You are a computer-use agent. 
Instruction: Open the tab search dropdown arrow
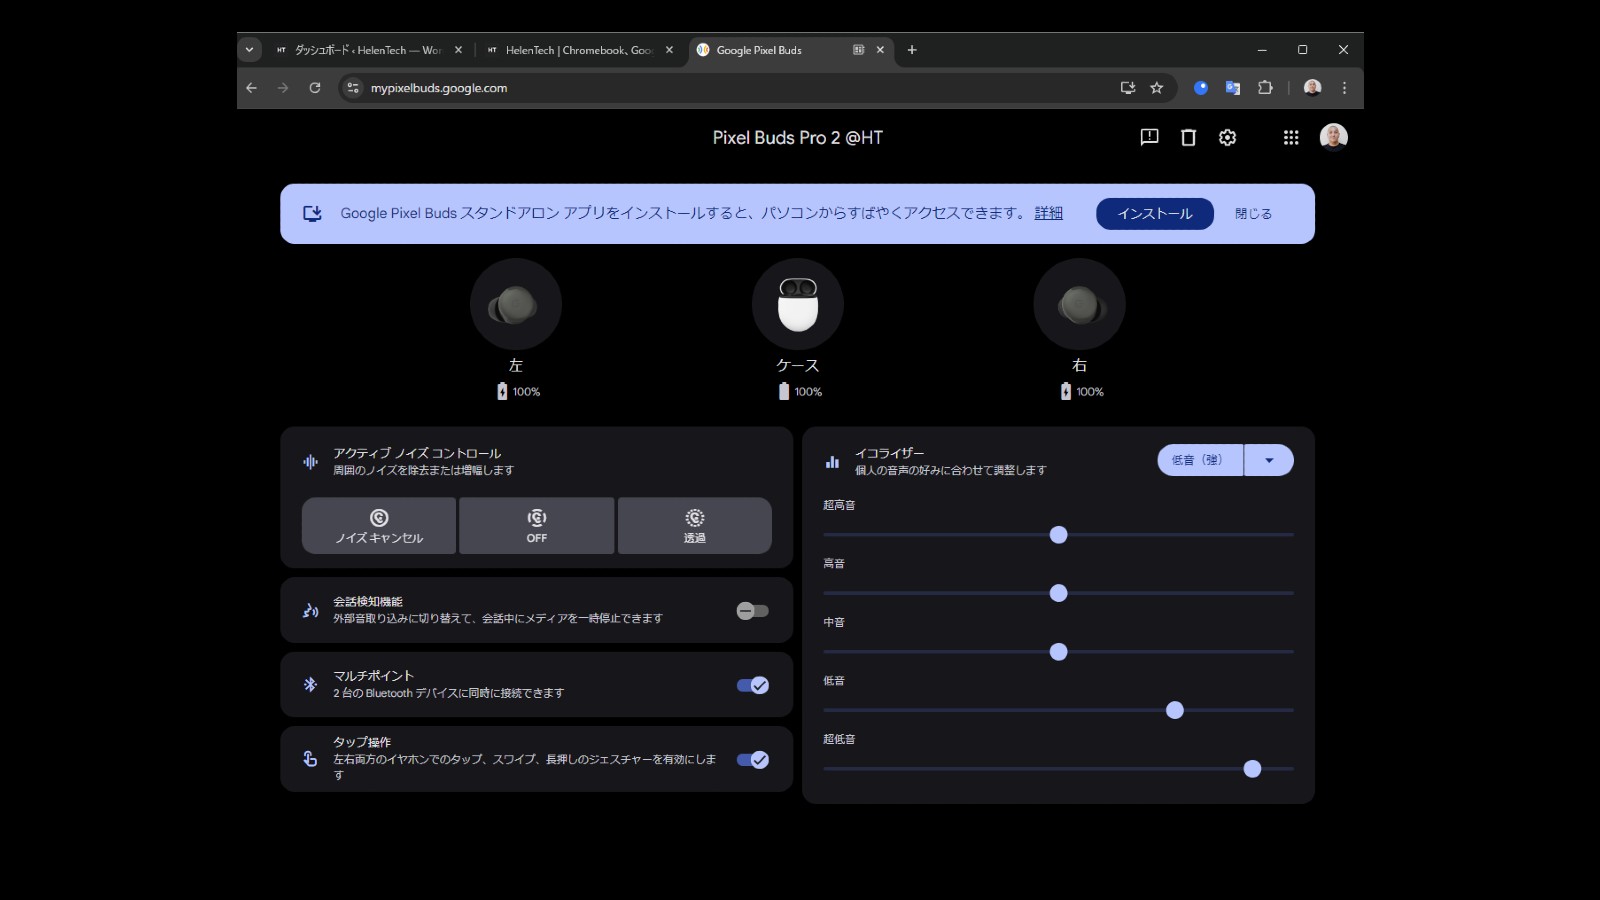[x=250, y=50]
